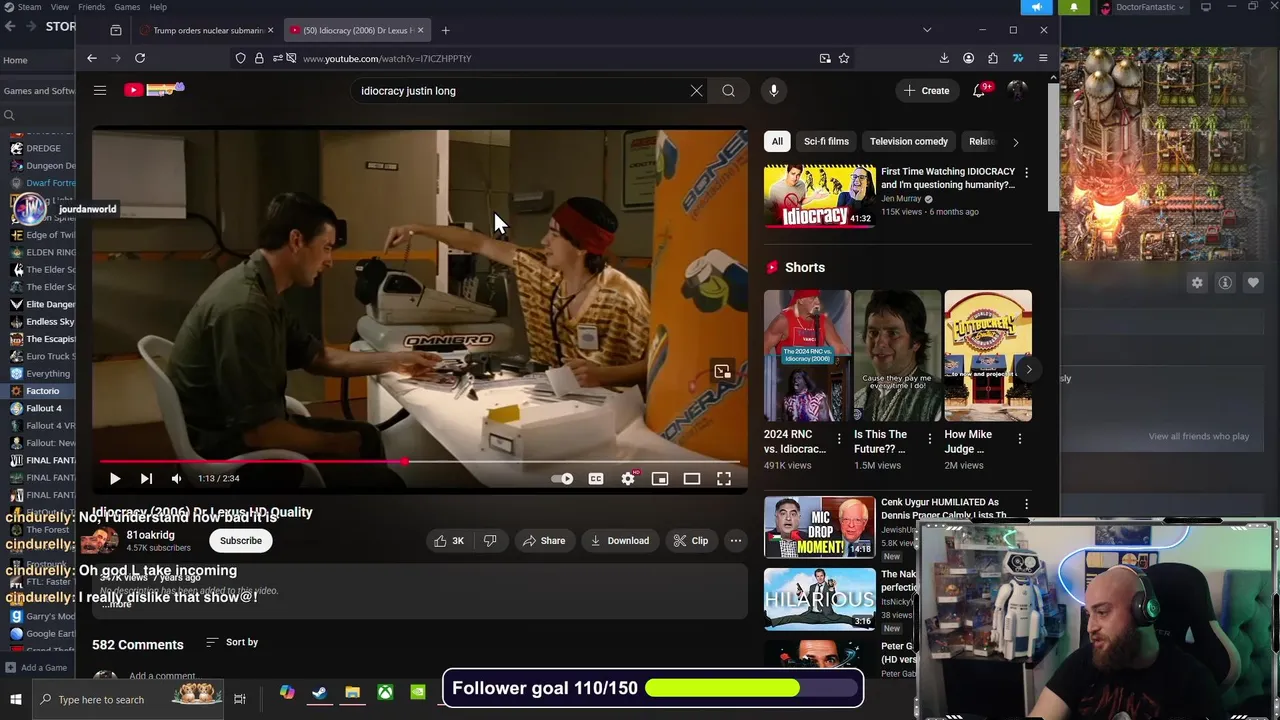The height and width of the screenshot is (720, 1280).
Task: Create a Clip of the video
Action: tap(690, 541)
